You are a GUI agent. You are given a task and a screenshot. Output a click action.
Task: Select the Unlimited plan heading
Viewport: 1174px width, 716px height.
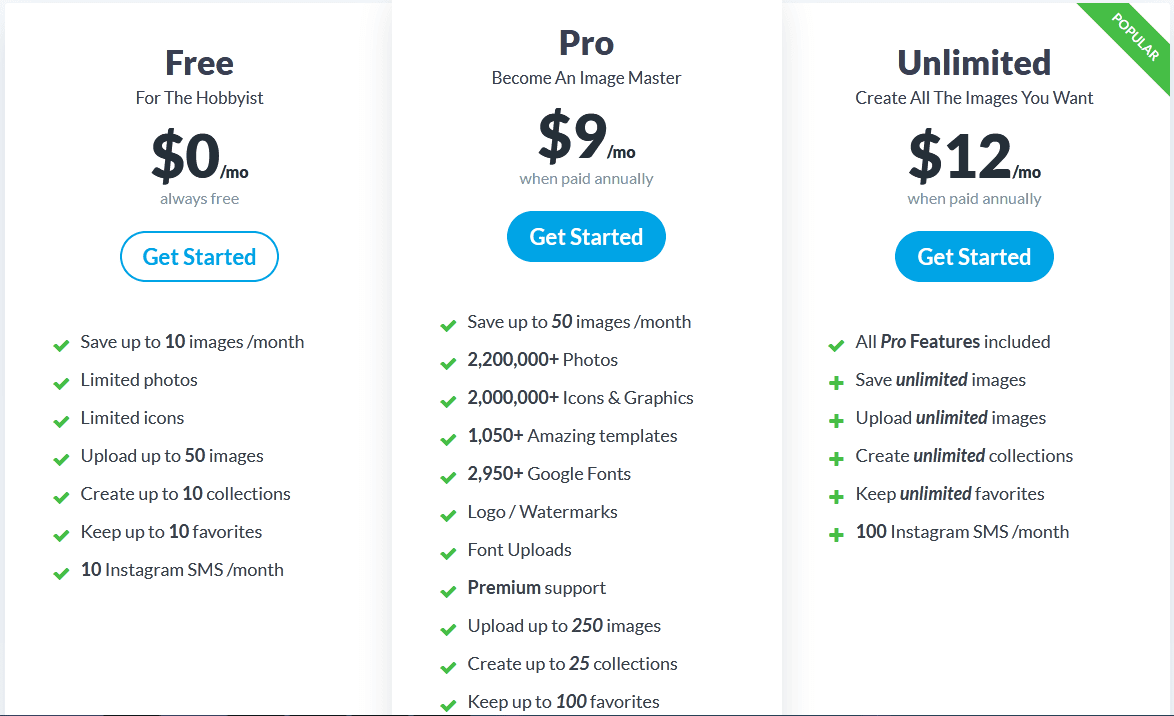pyautogui.click(x=974, y=61)
